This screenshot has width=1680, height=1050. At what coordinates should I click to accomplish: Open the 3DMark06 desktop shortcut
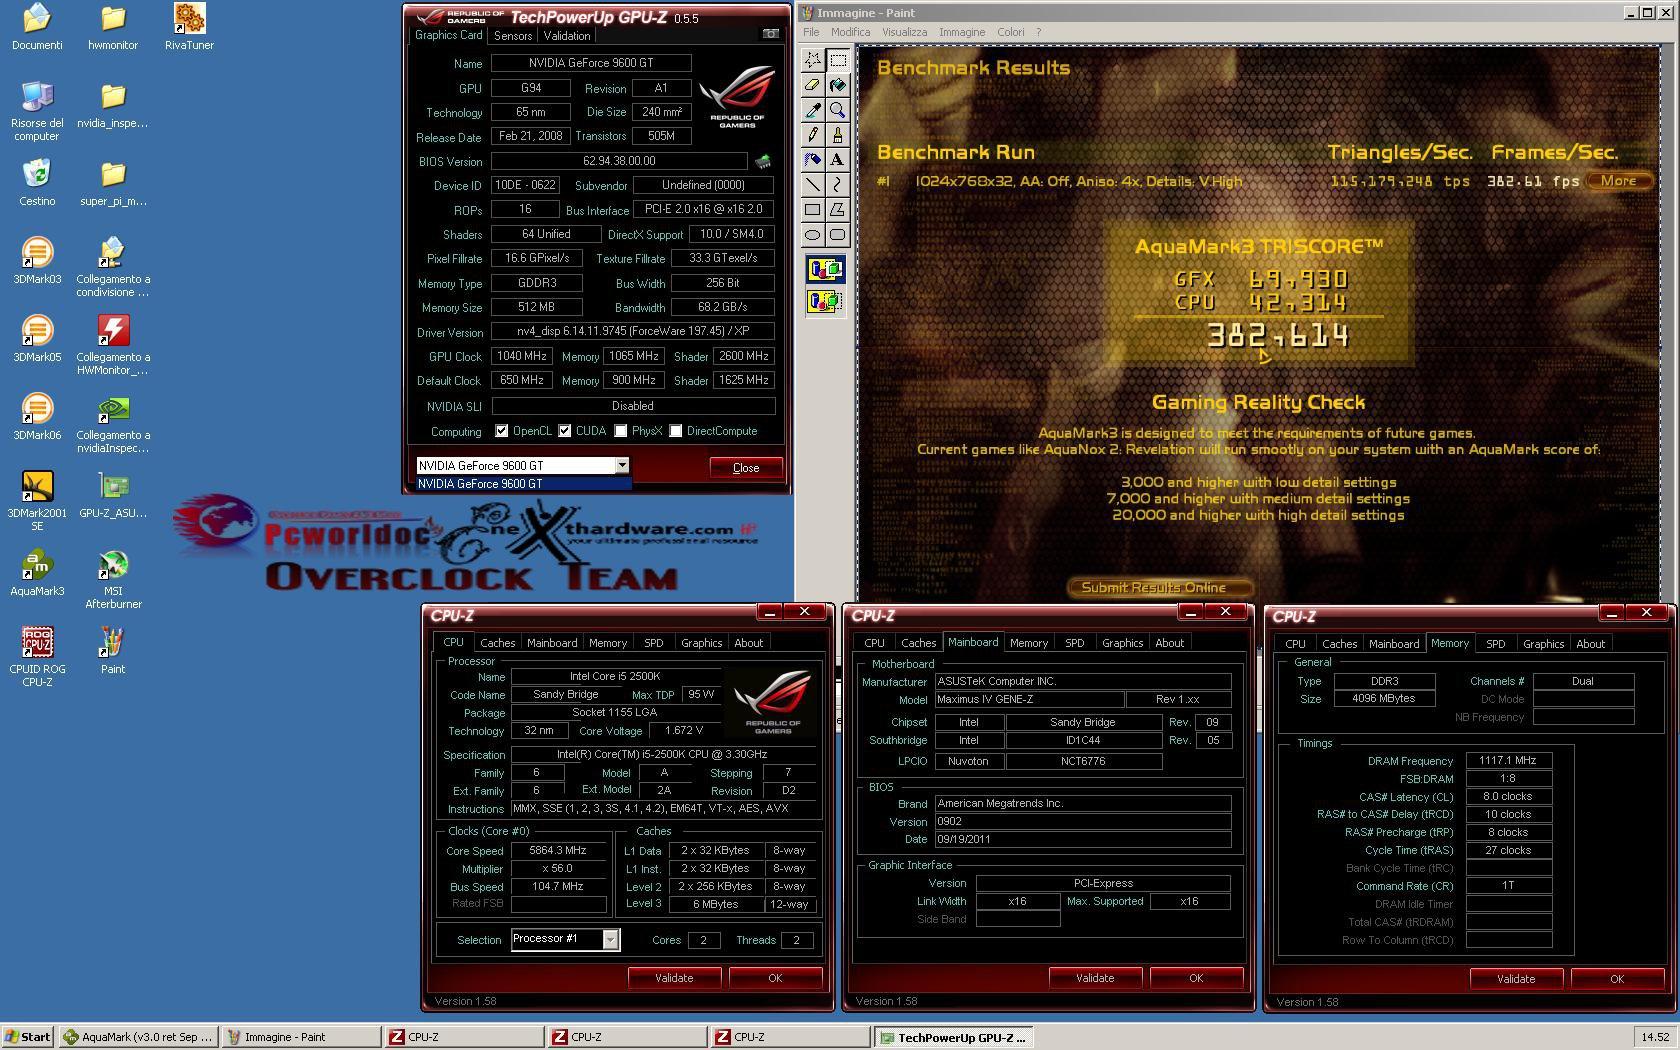(37, 417)
